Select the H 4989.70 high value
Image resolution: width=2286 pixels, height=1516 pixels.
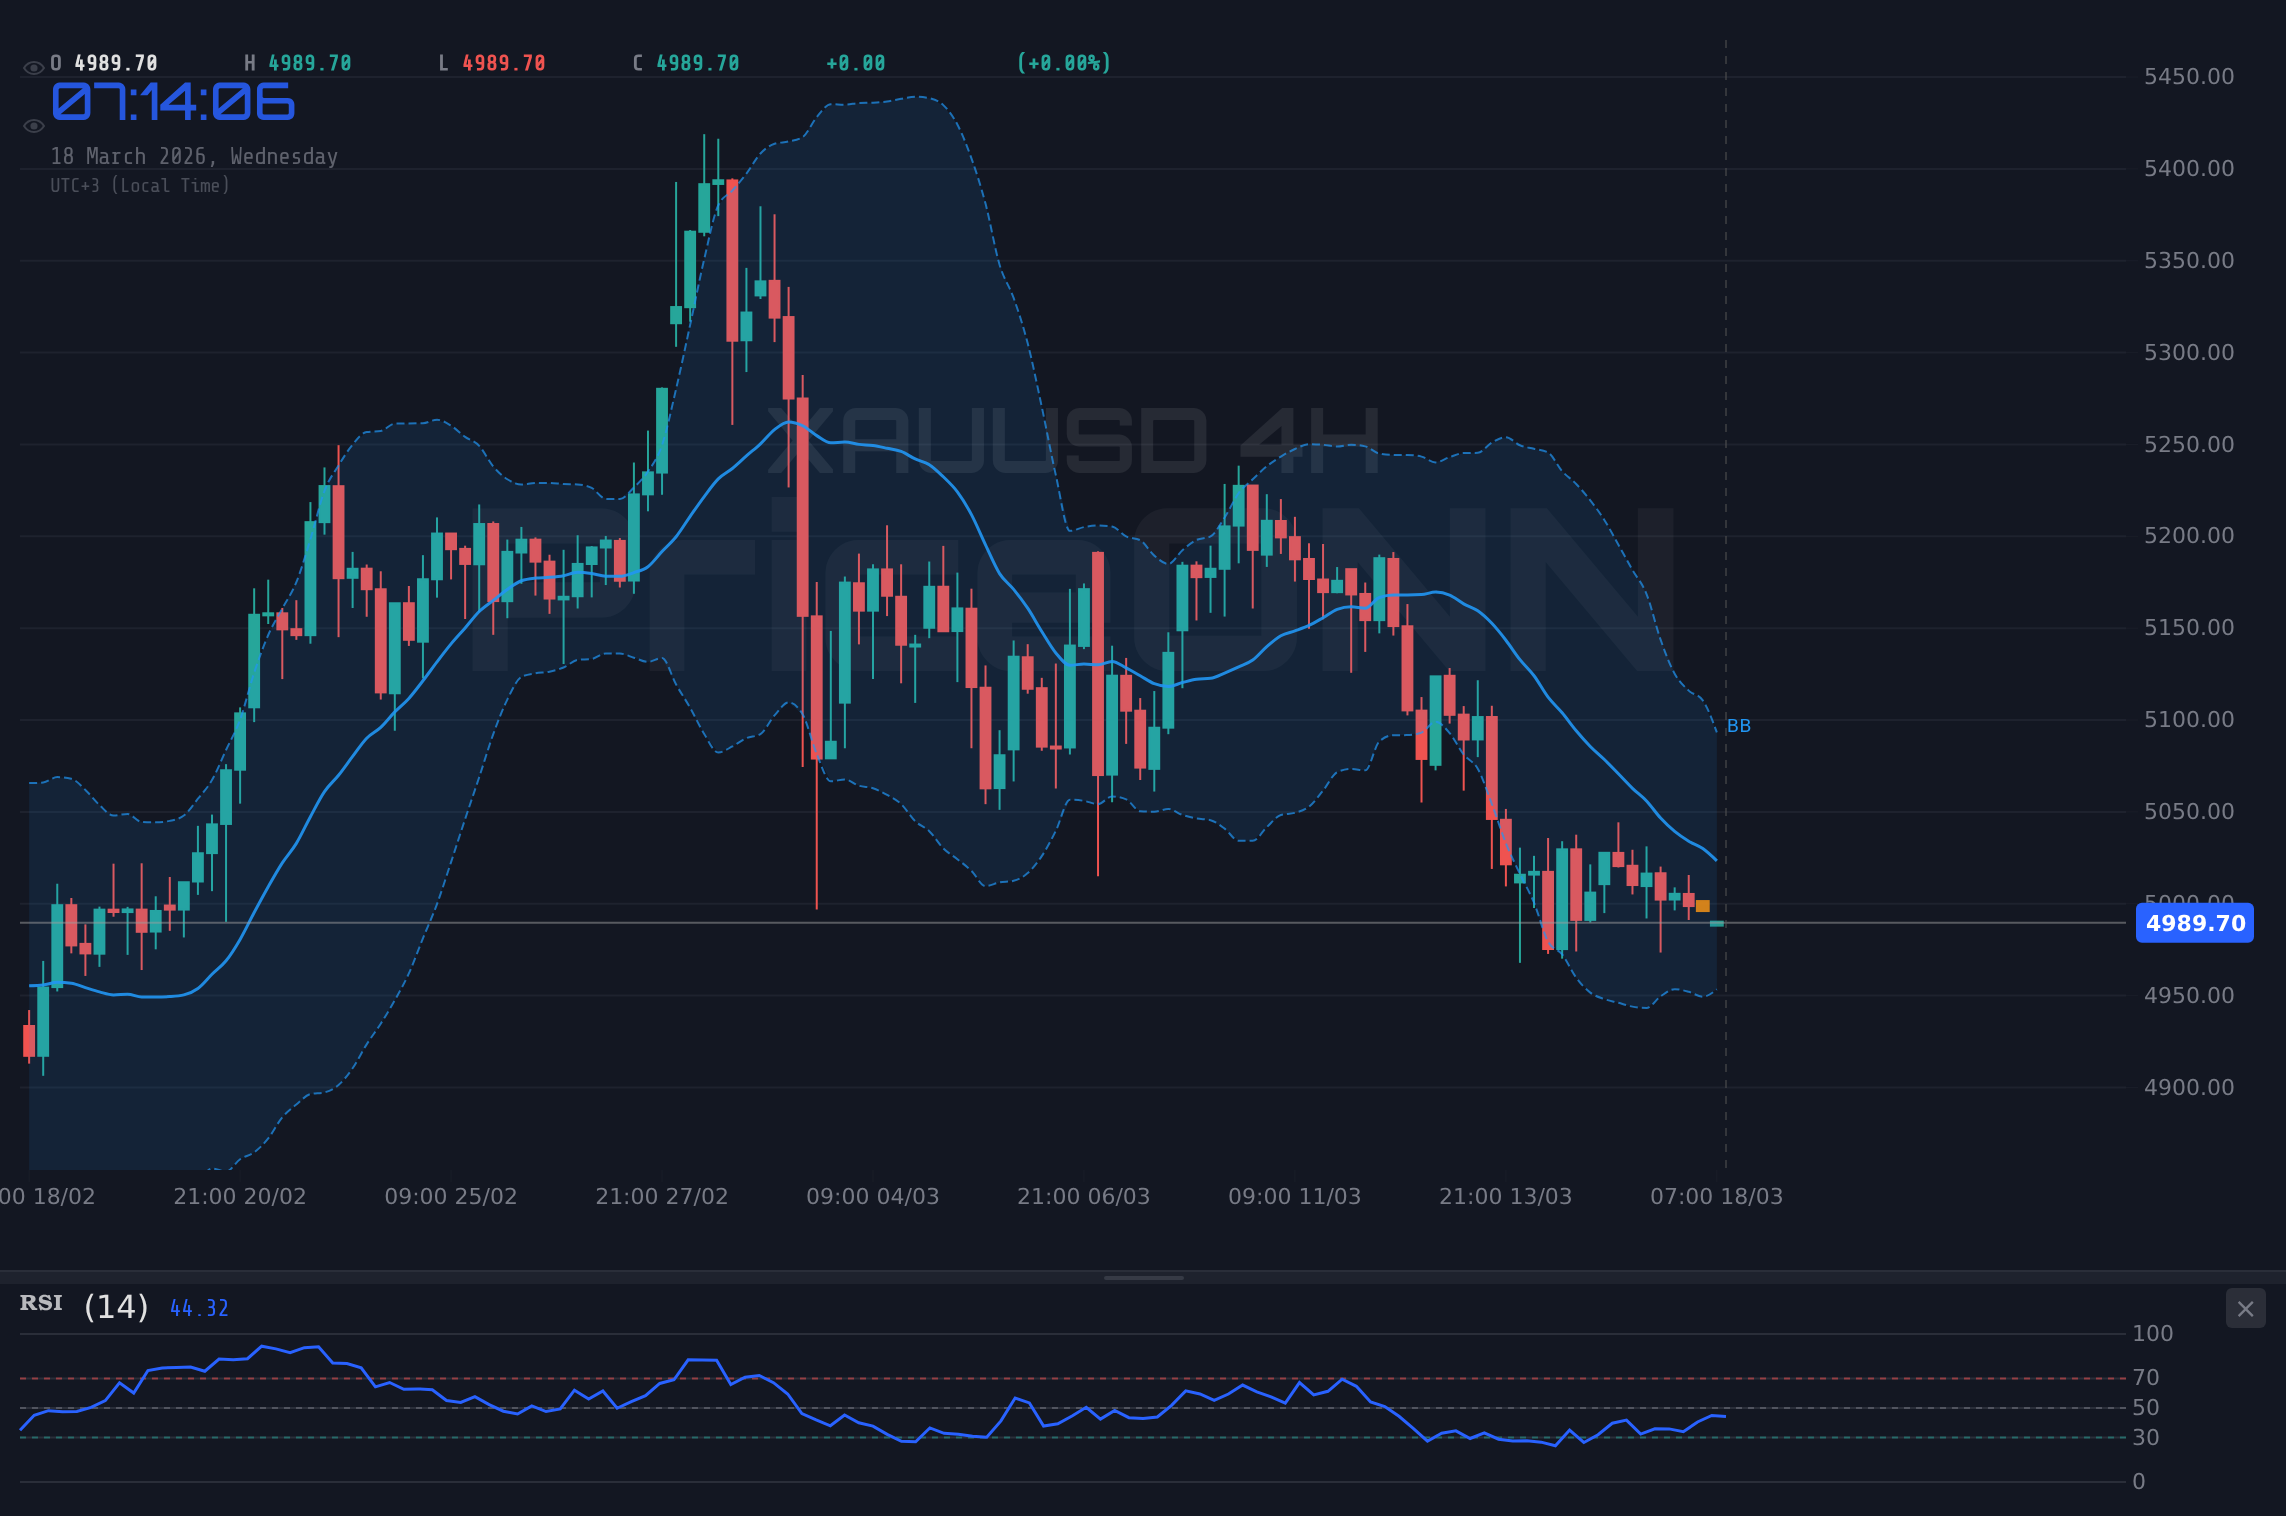coord(298,62)
